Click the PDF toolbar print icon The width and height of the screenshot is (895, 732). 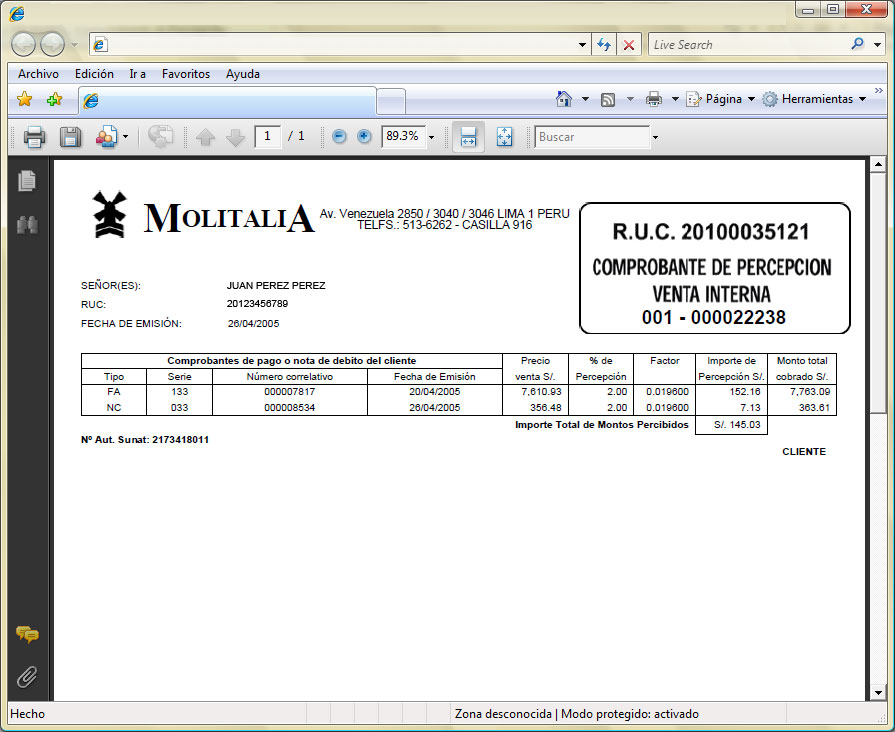(x=34, y=137)
